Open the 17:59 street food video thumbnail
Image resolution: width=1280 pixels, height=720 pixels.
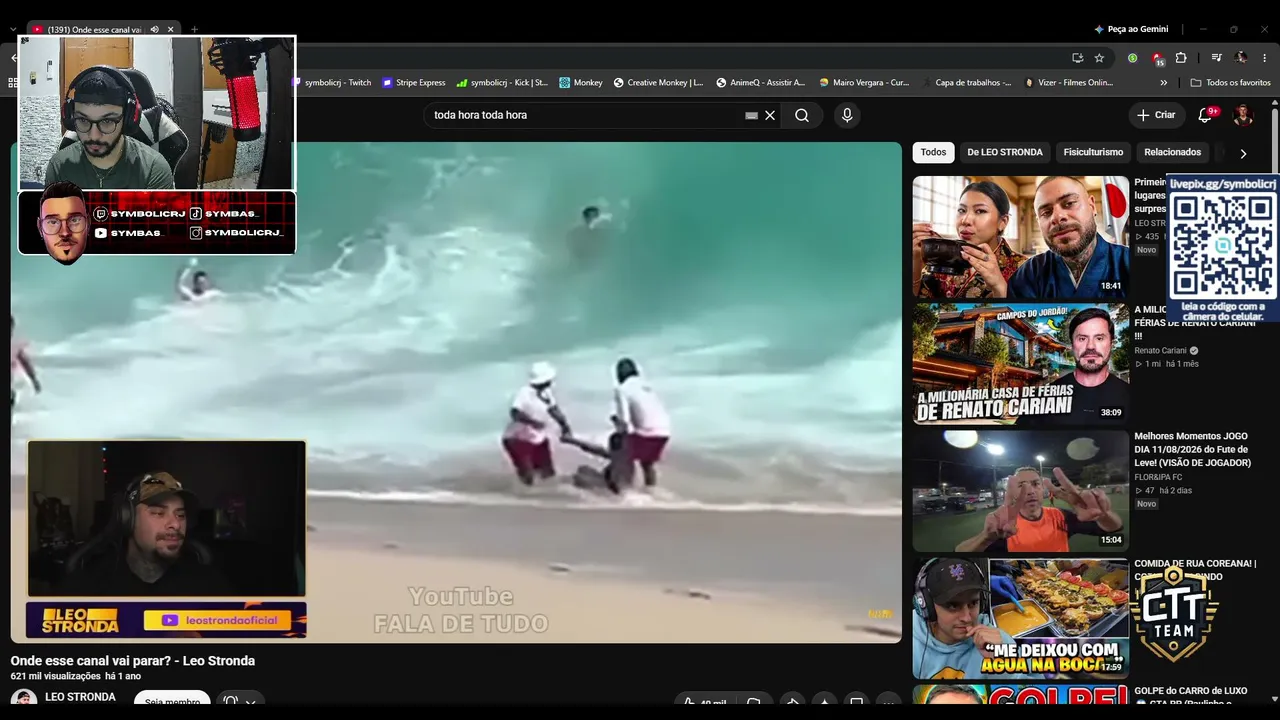(1020, 618)
